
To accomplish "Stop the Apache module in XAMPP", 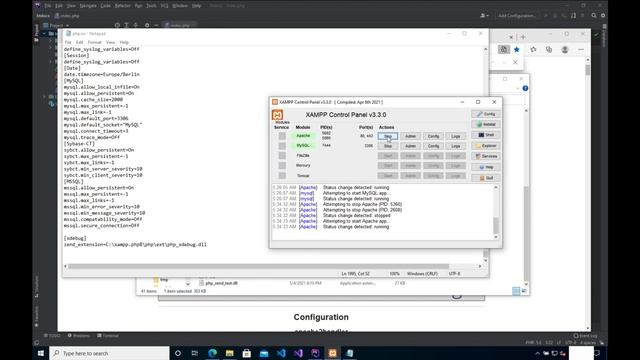I will click(388, 136).
